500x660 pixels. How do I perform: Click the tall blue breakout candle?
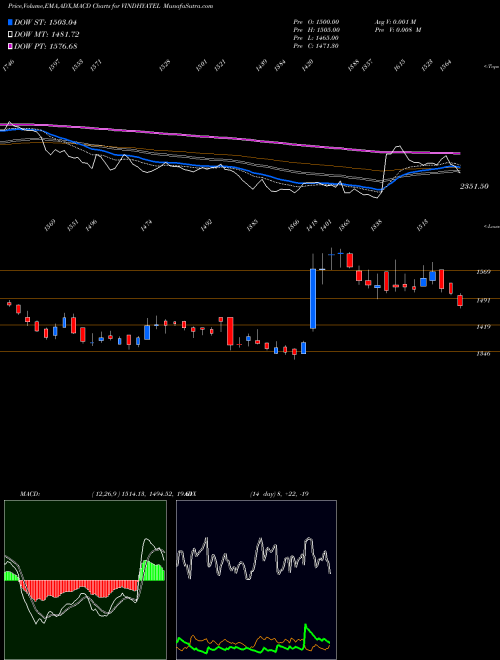click(313, 298)
